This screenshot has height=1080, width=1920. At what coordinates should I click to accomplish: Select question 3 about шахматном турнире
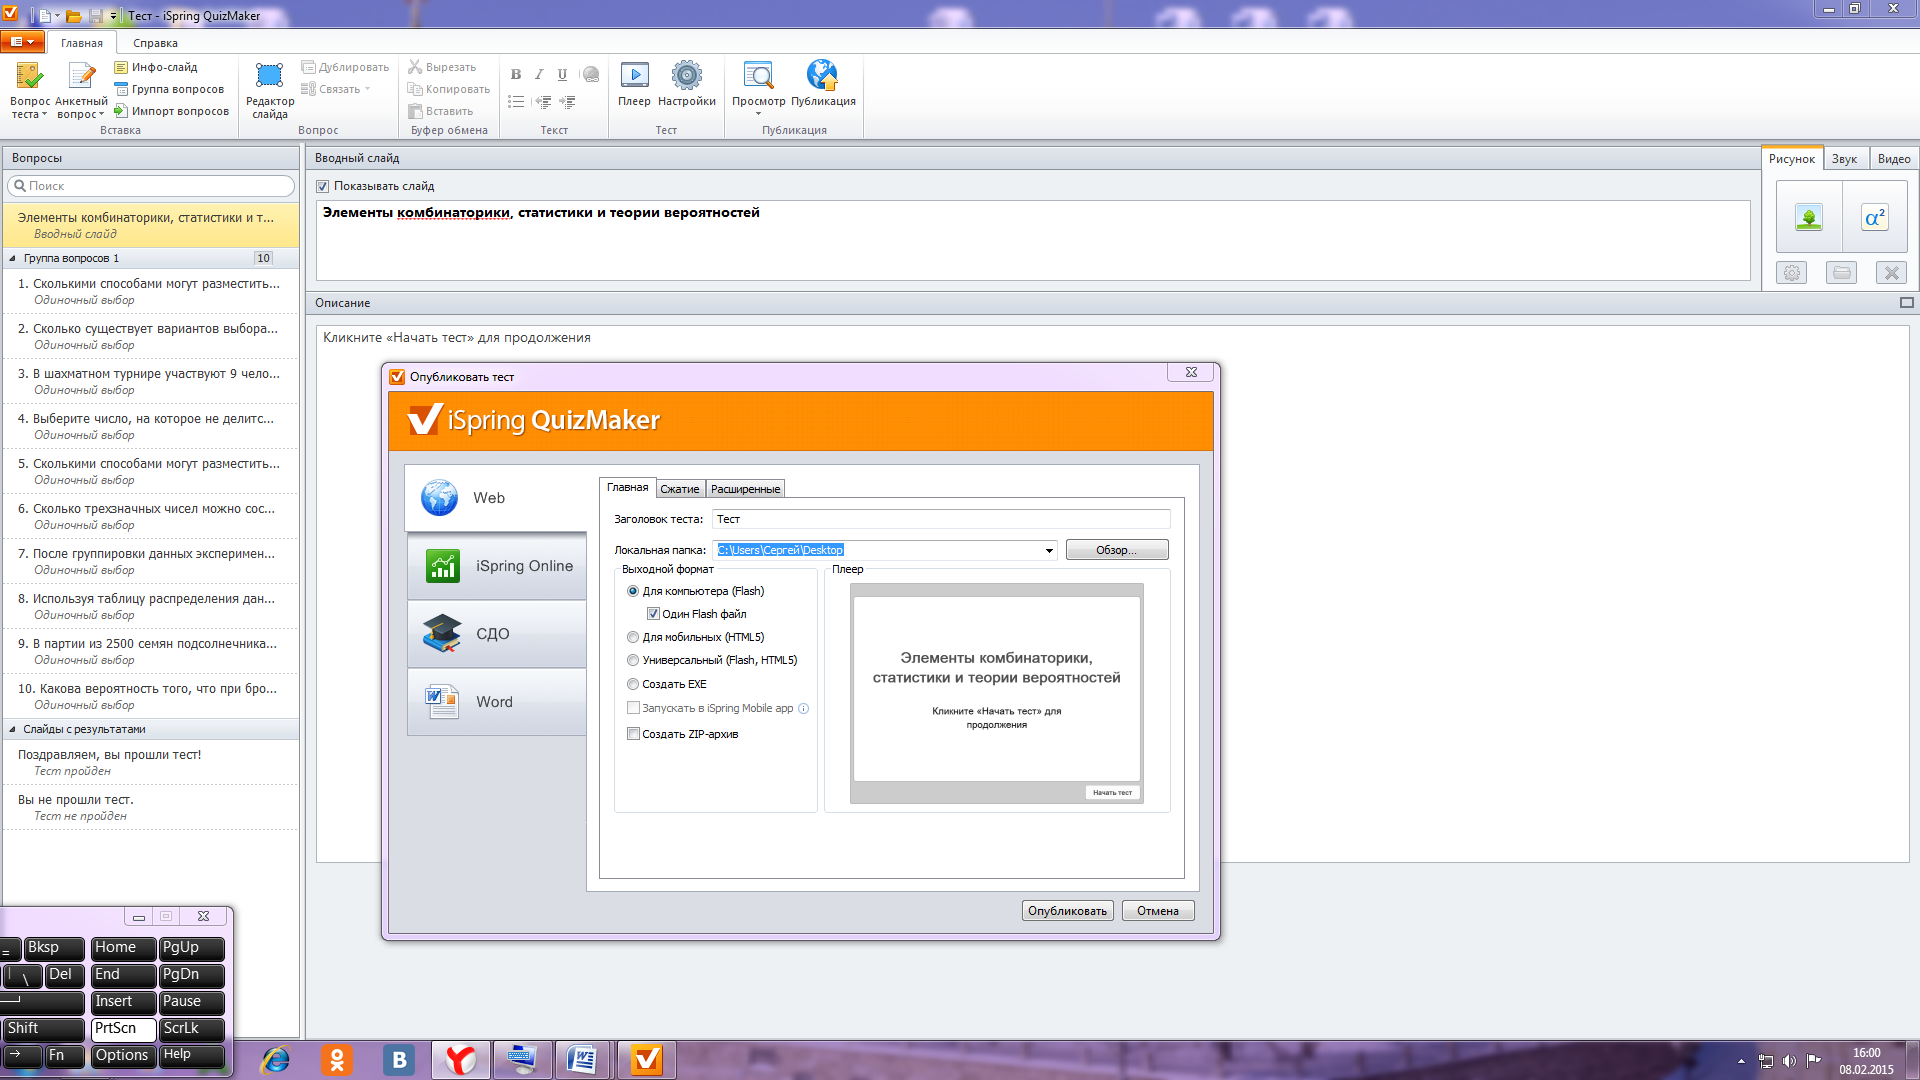click(151, 381)
